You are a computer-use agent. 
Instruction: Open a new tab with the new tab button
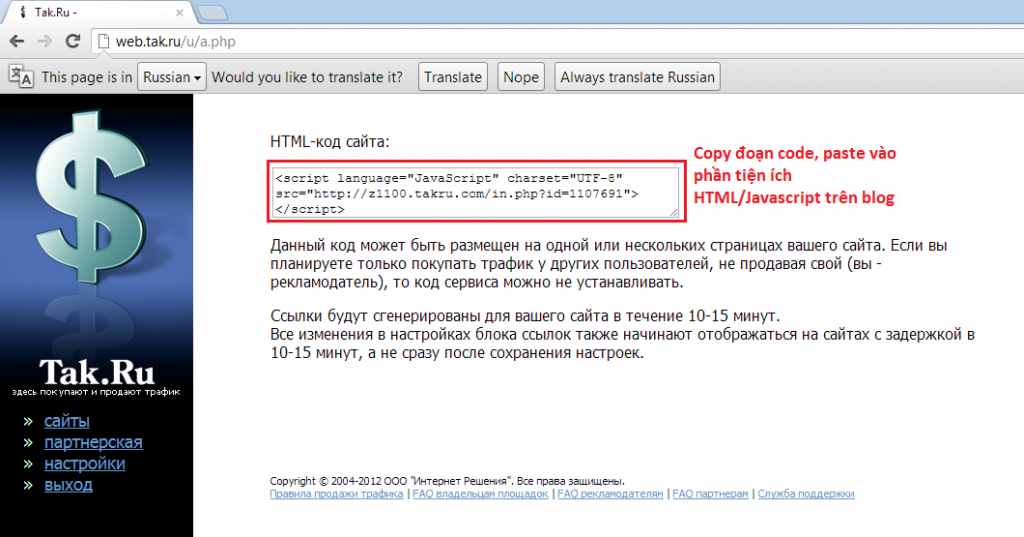coord(211,12)
